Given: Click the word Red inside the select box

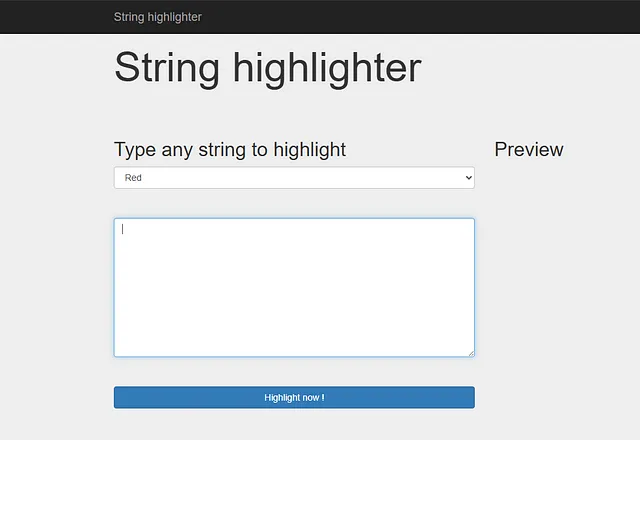Looking at the screenshot, I should pyautogui.click(x=133, y=178).
